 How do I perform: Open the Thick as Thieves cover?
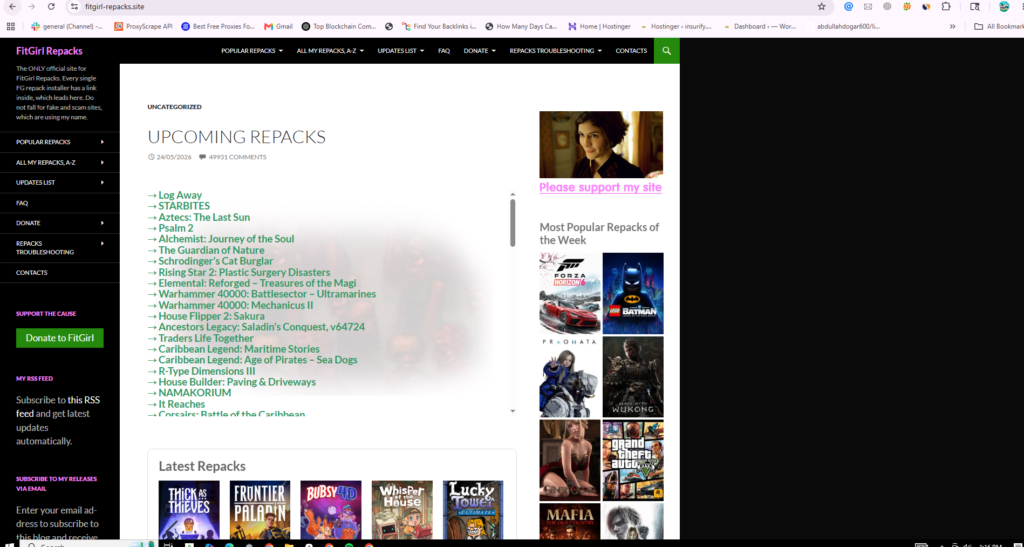[189, 510]
